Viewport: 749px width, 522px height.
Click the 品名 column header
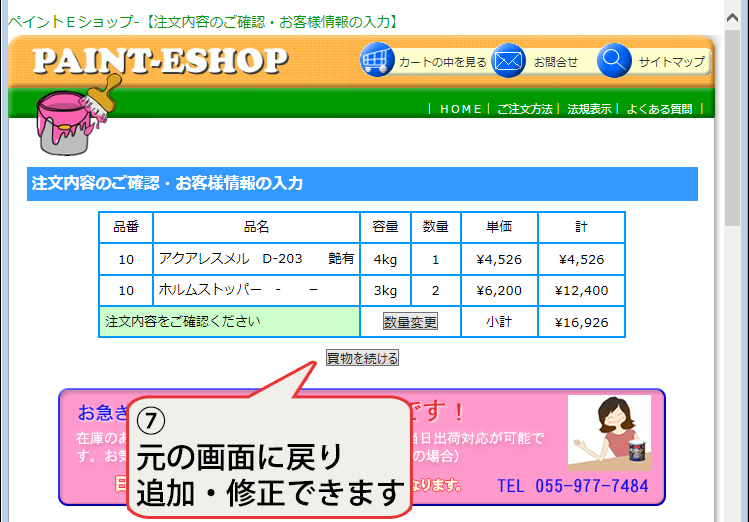click(x=257, y=227)
